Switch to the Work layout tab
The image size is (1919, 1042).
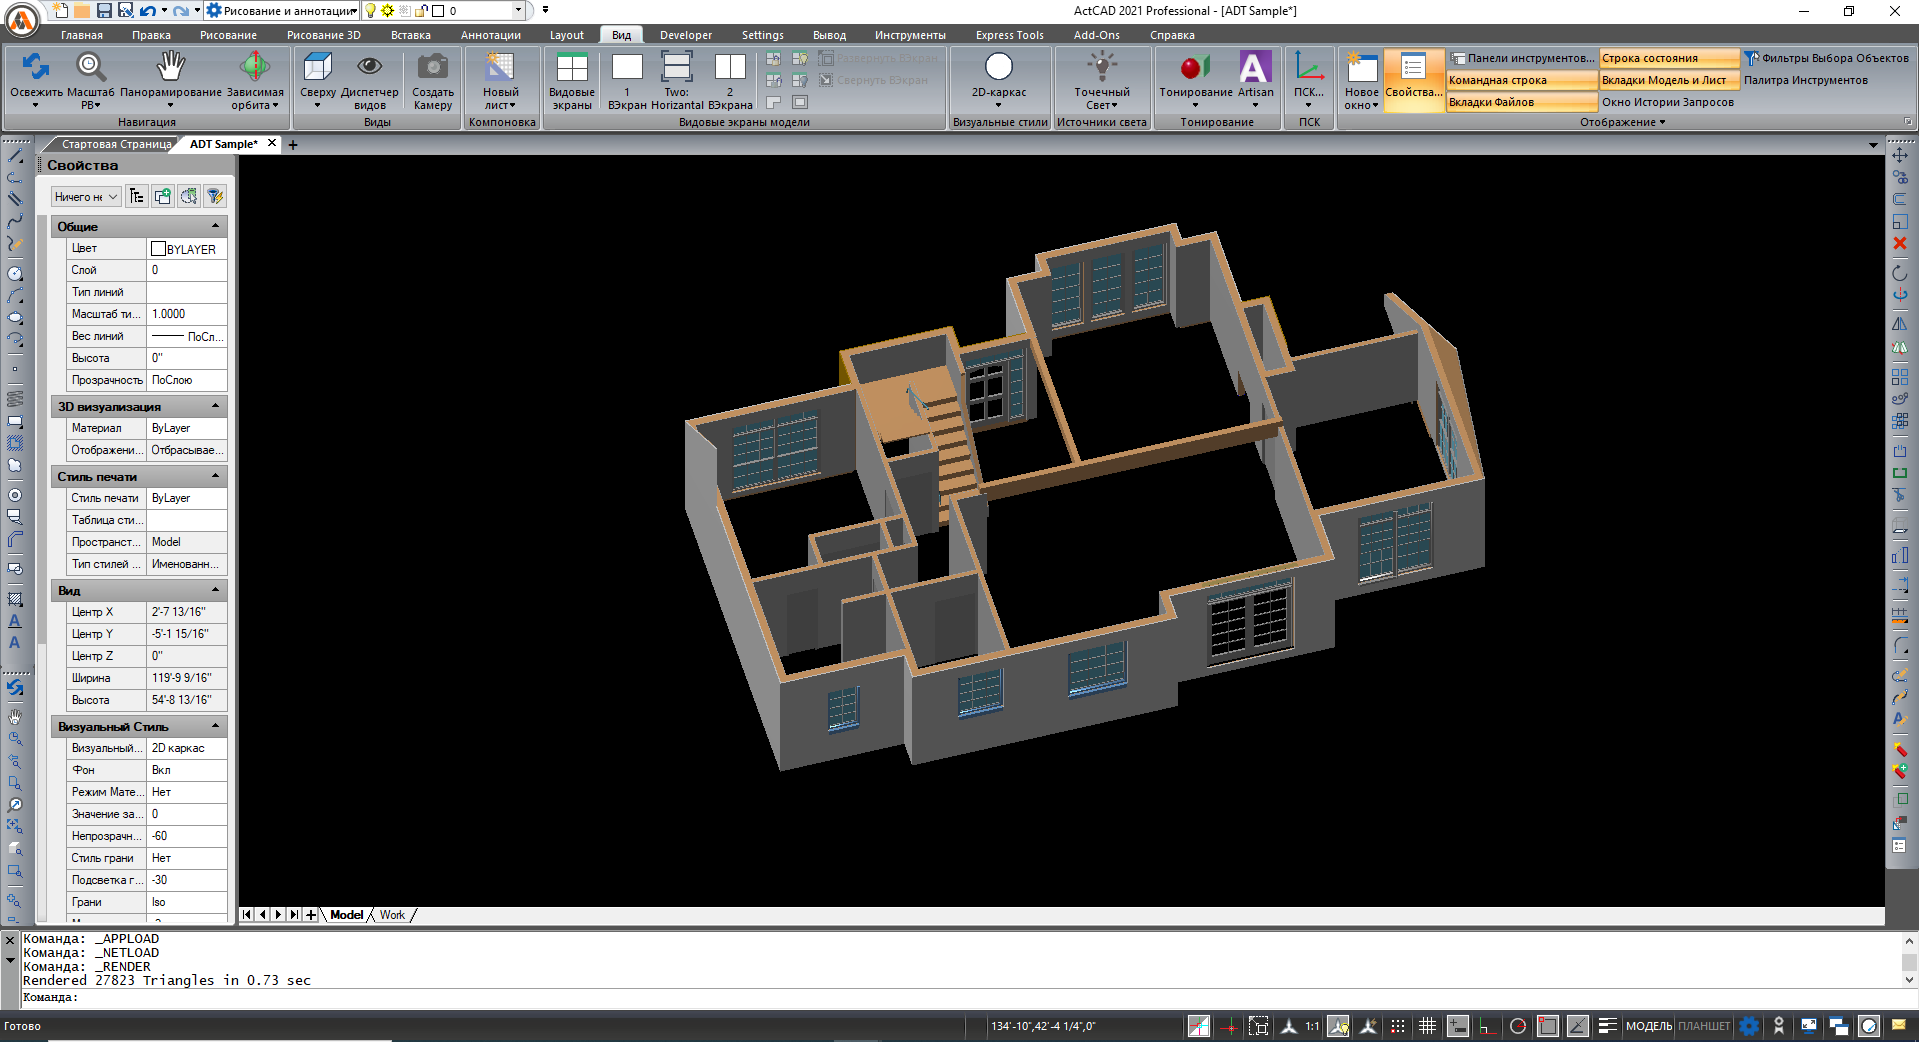click(x=392, y=915)
